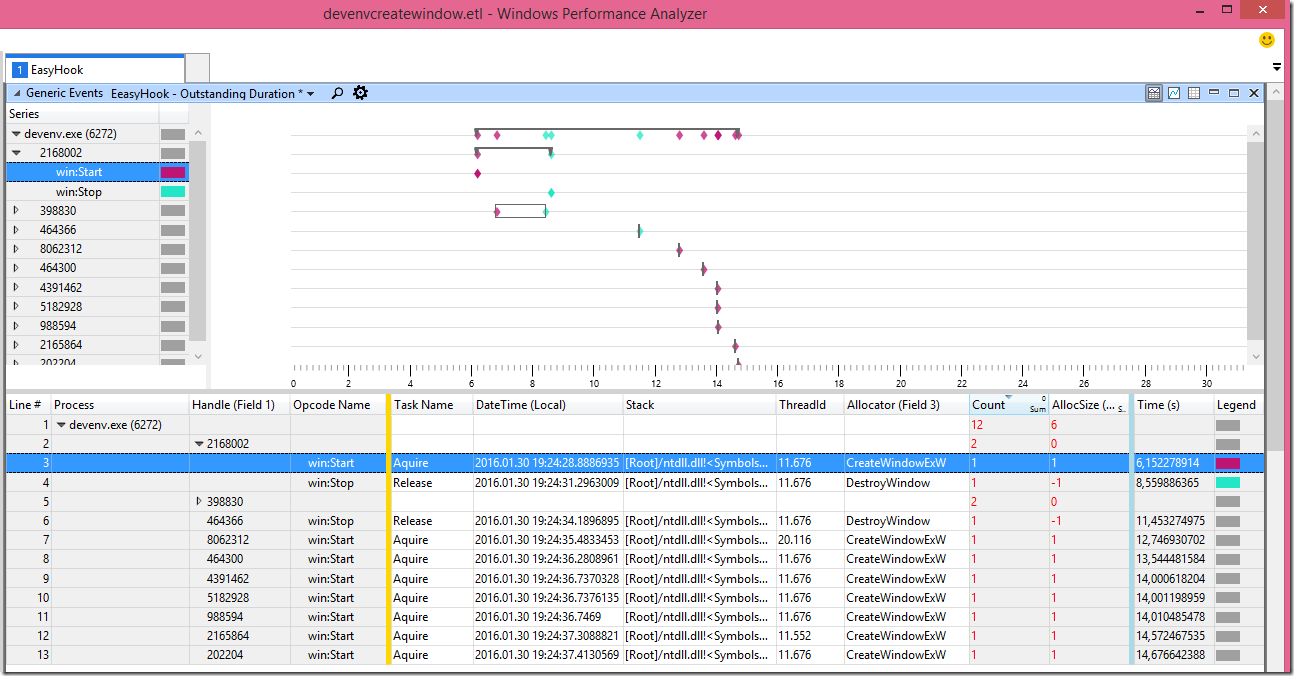Select table row with handle 8062312
The height and width of the screenshot is (676, 1294).
click(634, 540)
